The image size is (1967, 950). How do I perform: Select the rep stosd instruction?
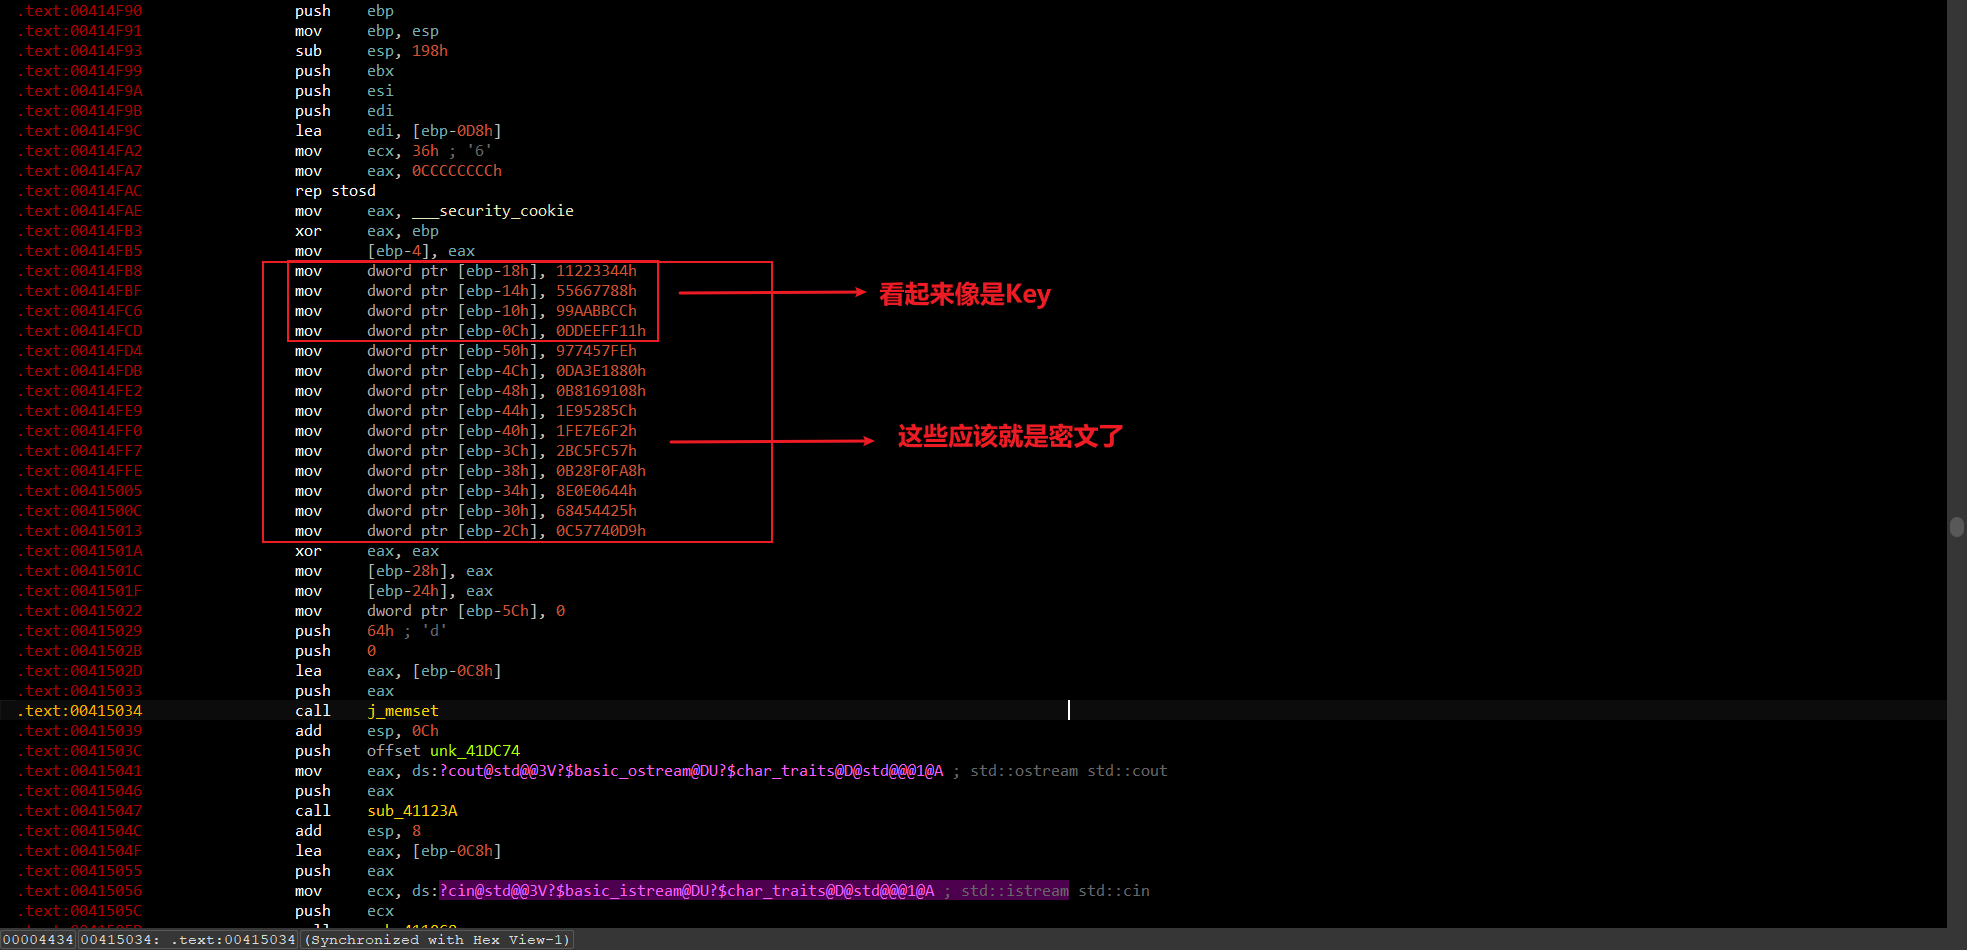(335, 191)
